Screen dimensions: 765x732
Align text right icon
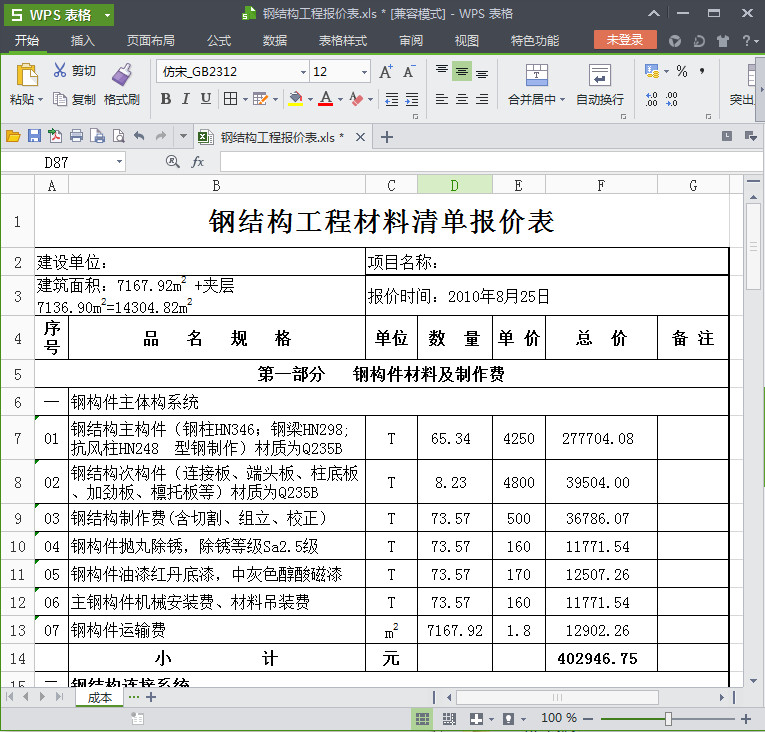(482, 99)
